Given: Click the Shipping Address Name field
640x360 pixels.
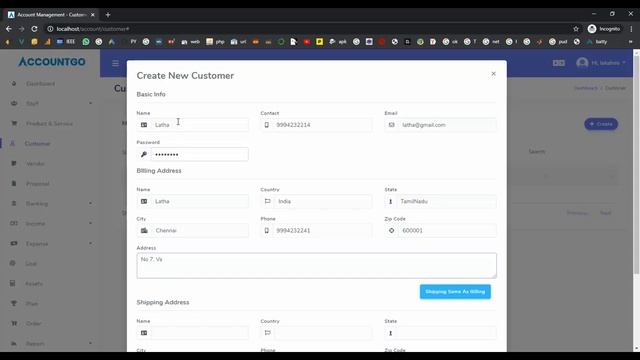Looking at the screenshot, I should pyautogui.click(x=200, y=333).
